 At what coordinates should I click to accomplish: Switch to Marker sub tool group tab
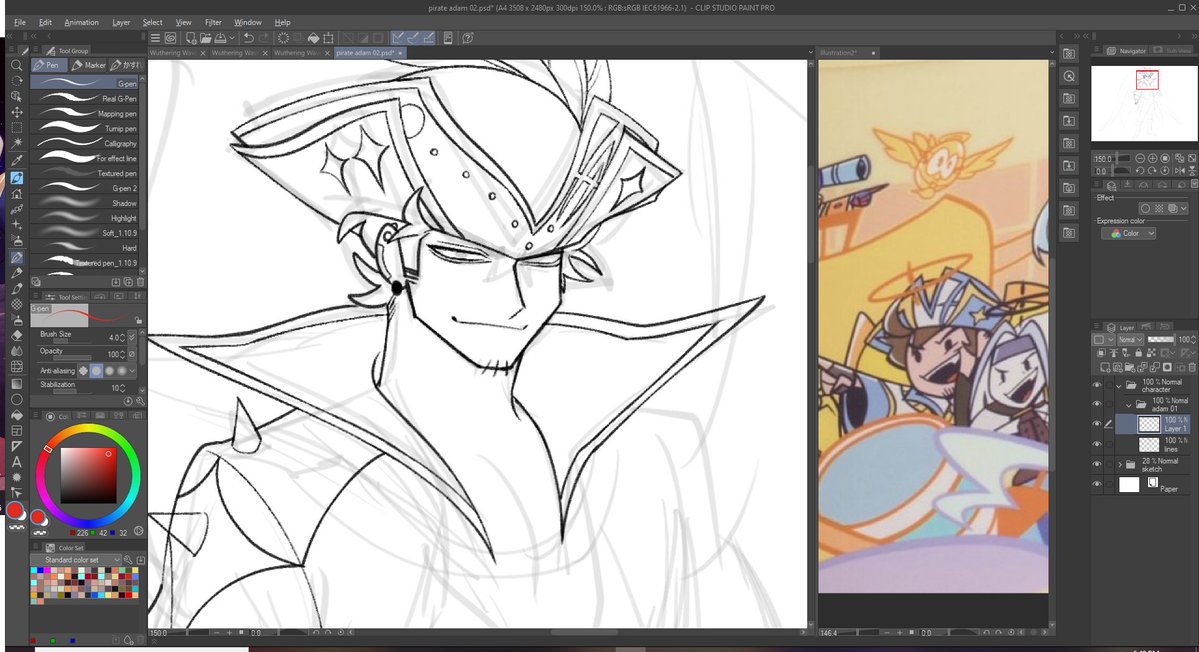click(89, 65)
